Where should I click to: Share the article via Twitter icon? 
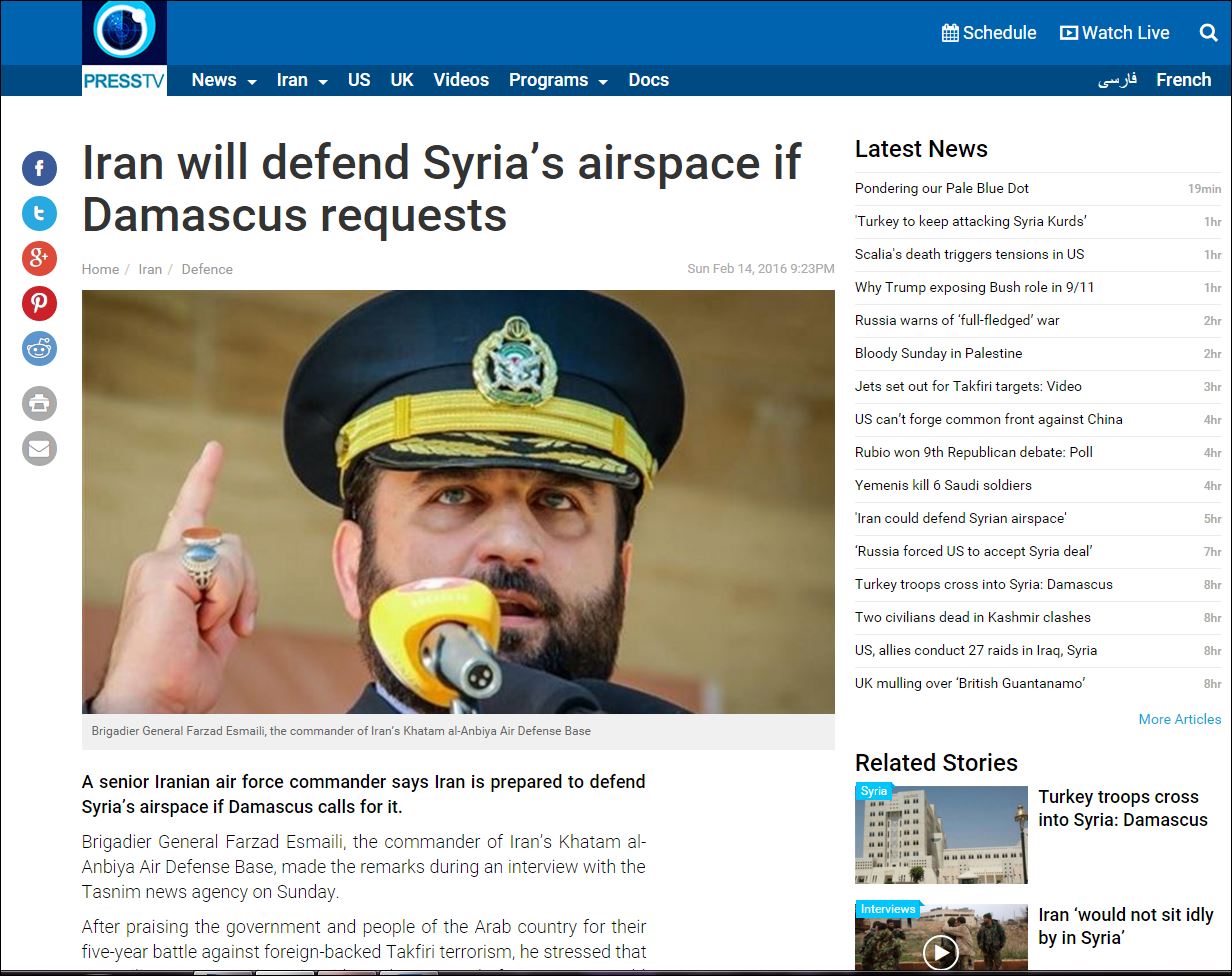[40, 213]
